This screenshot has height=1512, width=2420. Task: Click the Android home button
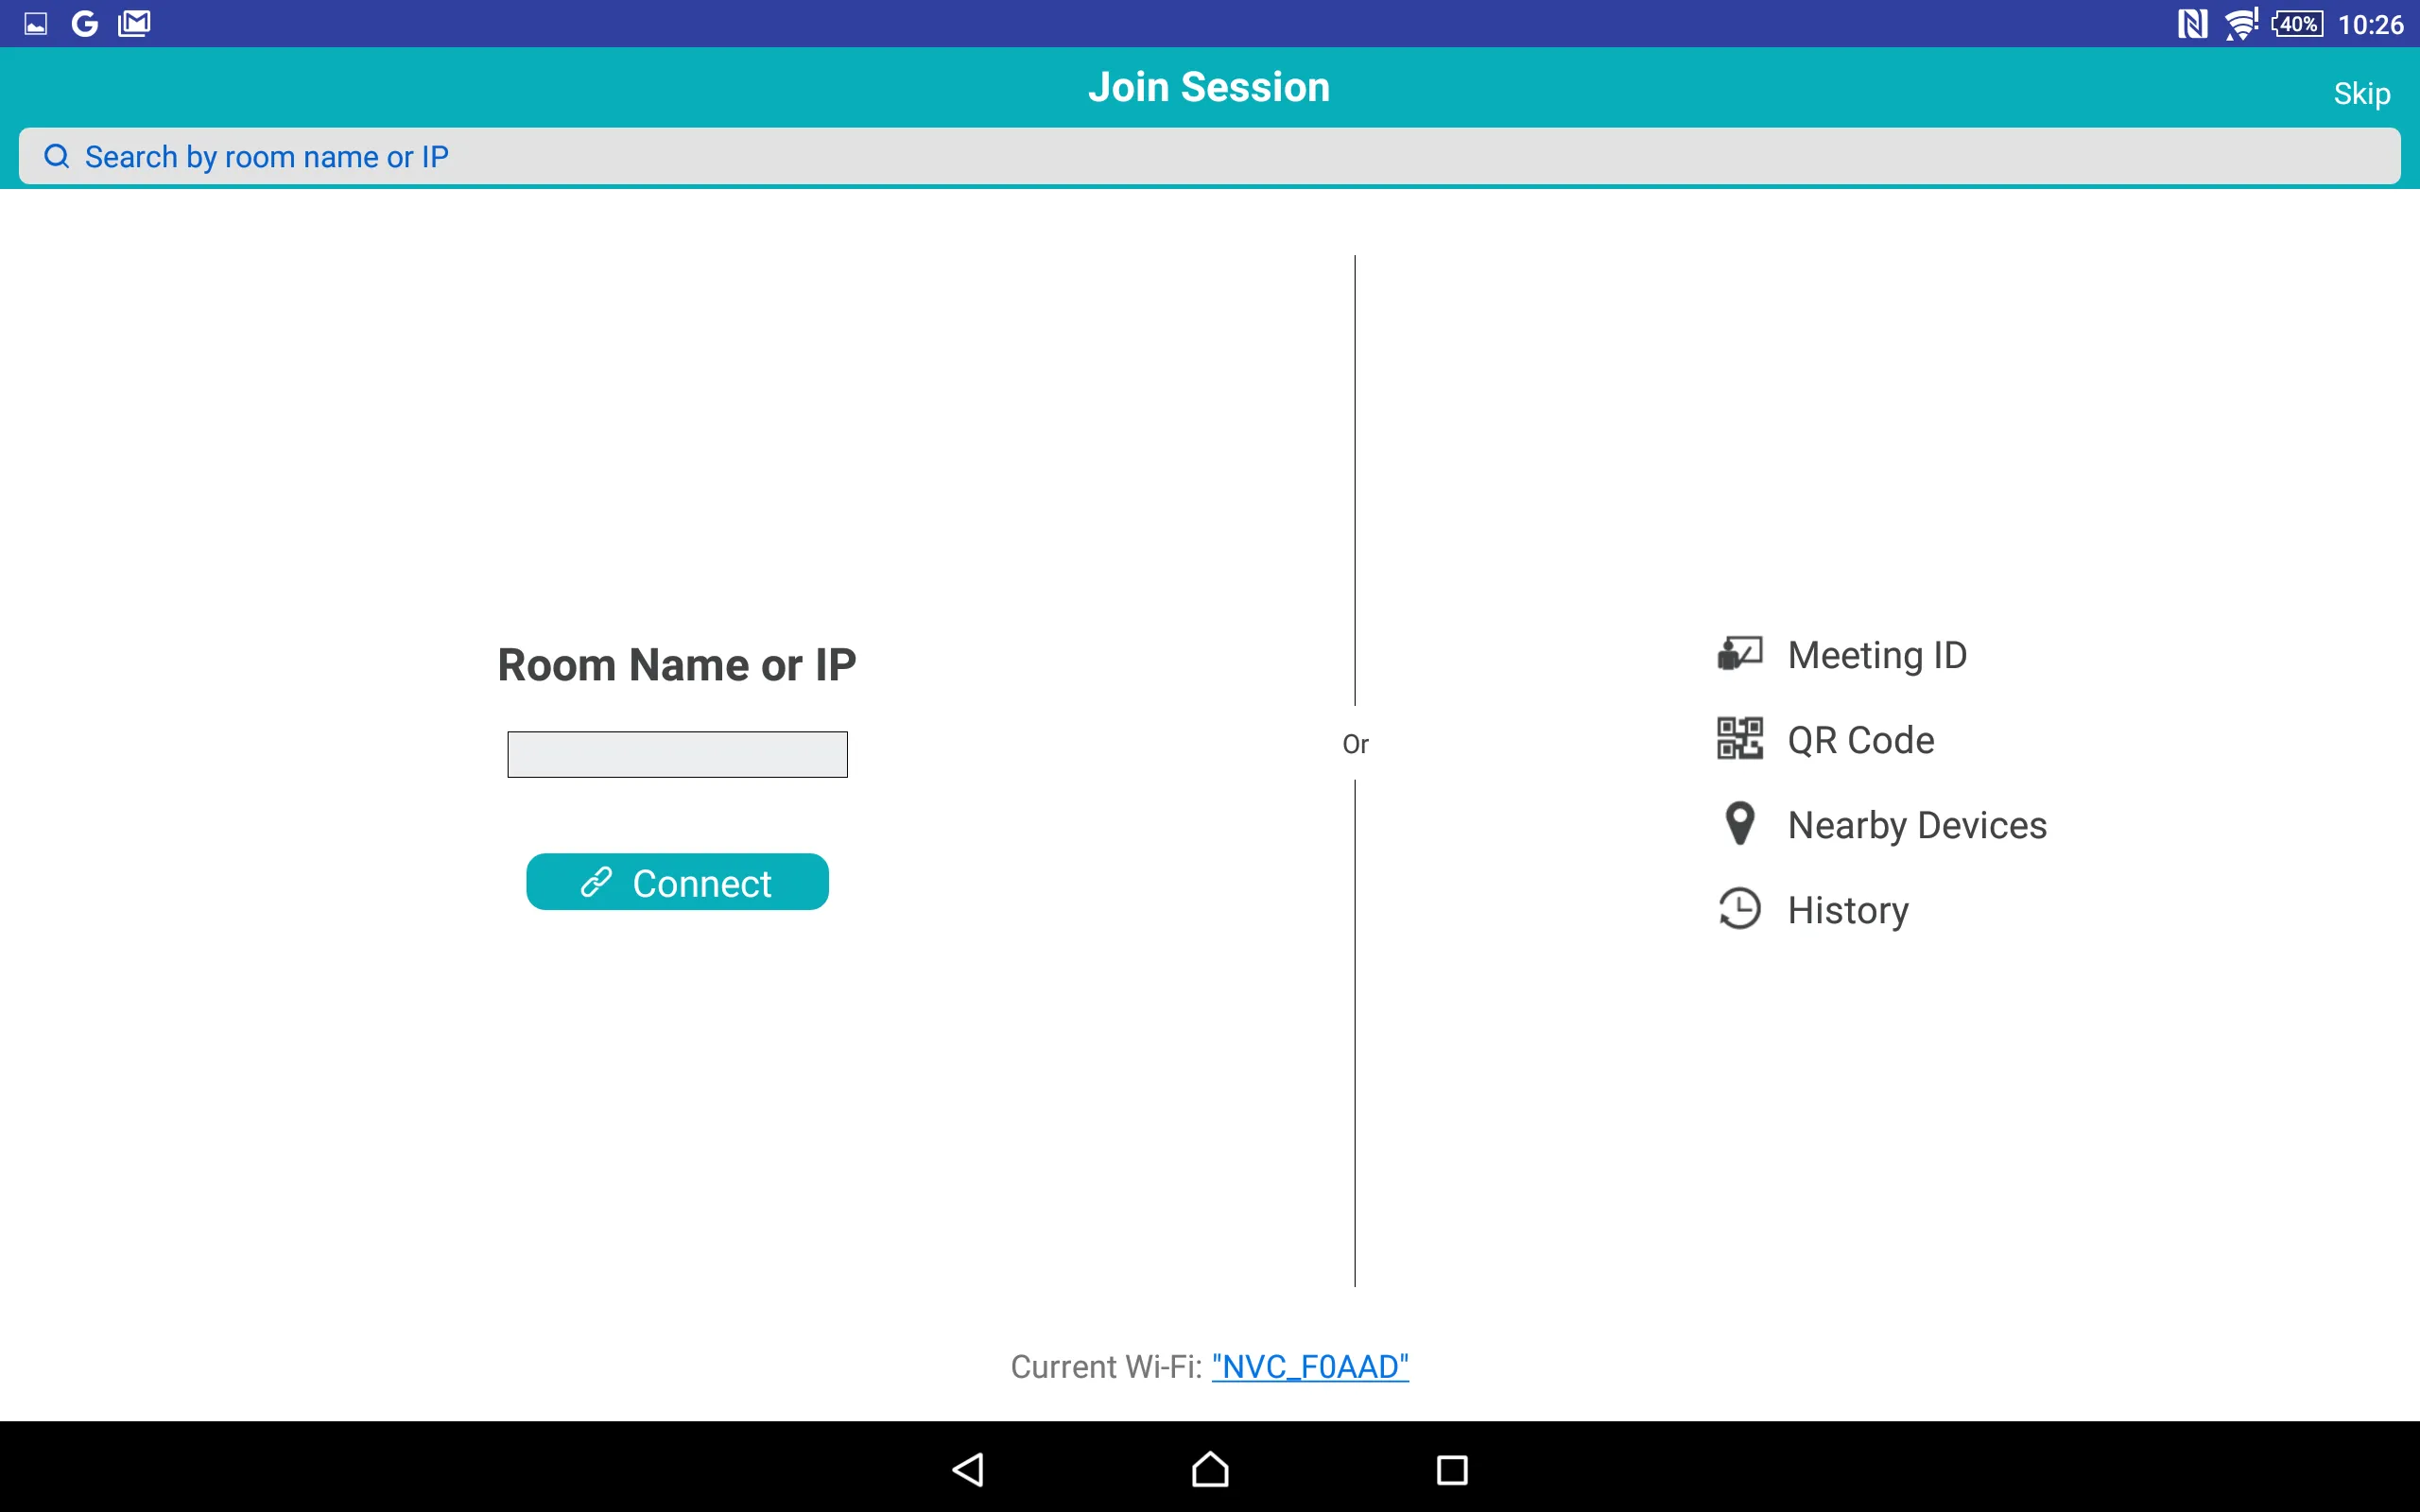(x=1207, y=1467)
